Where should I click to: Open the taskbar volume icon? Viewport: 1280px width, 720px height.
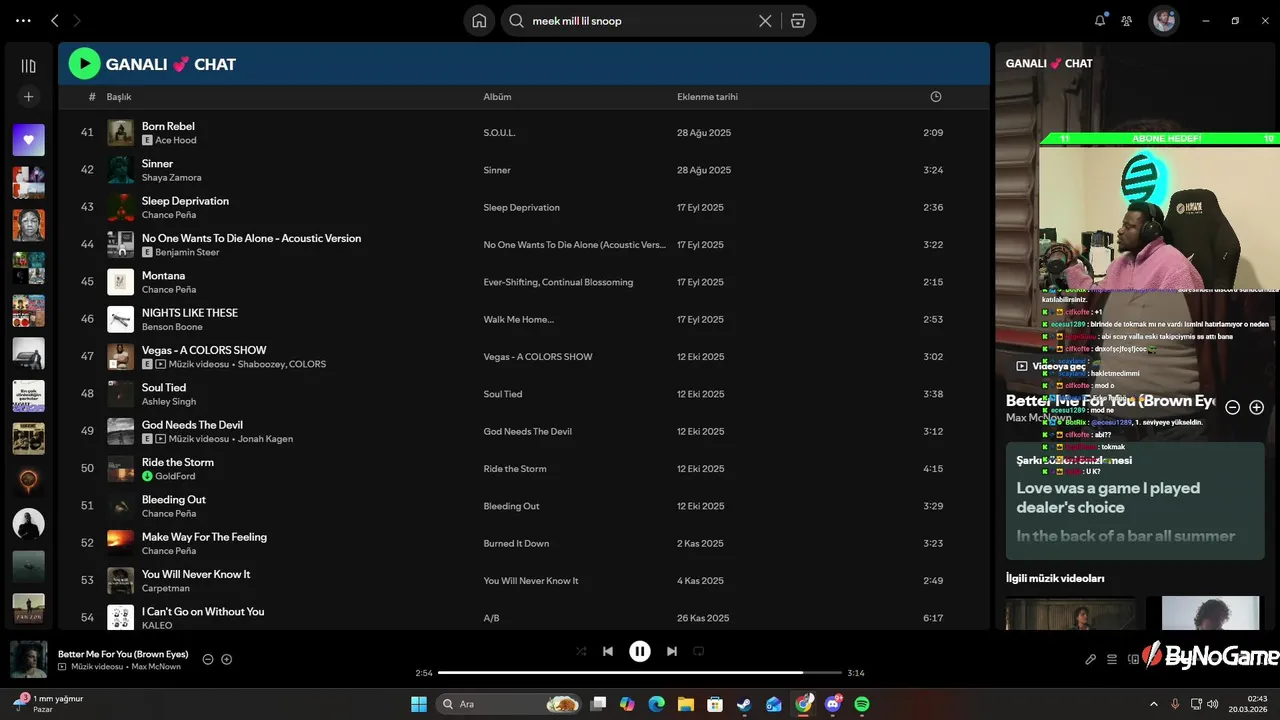[1212, 704]
